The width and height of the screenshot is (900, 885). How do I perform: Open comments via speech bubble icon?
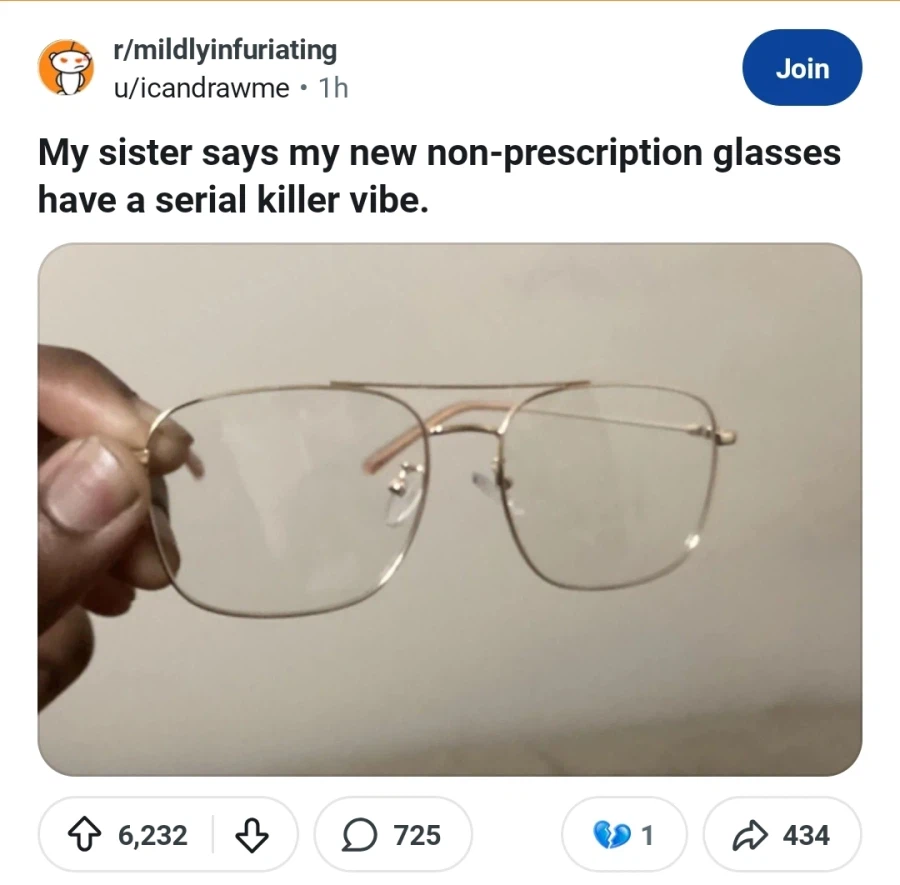360,835
